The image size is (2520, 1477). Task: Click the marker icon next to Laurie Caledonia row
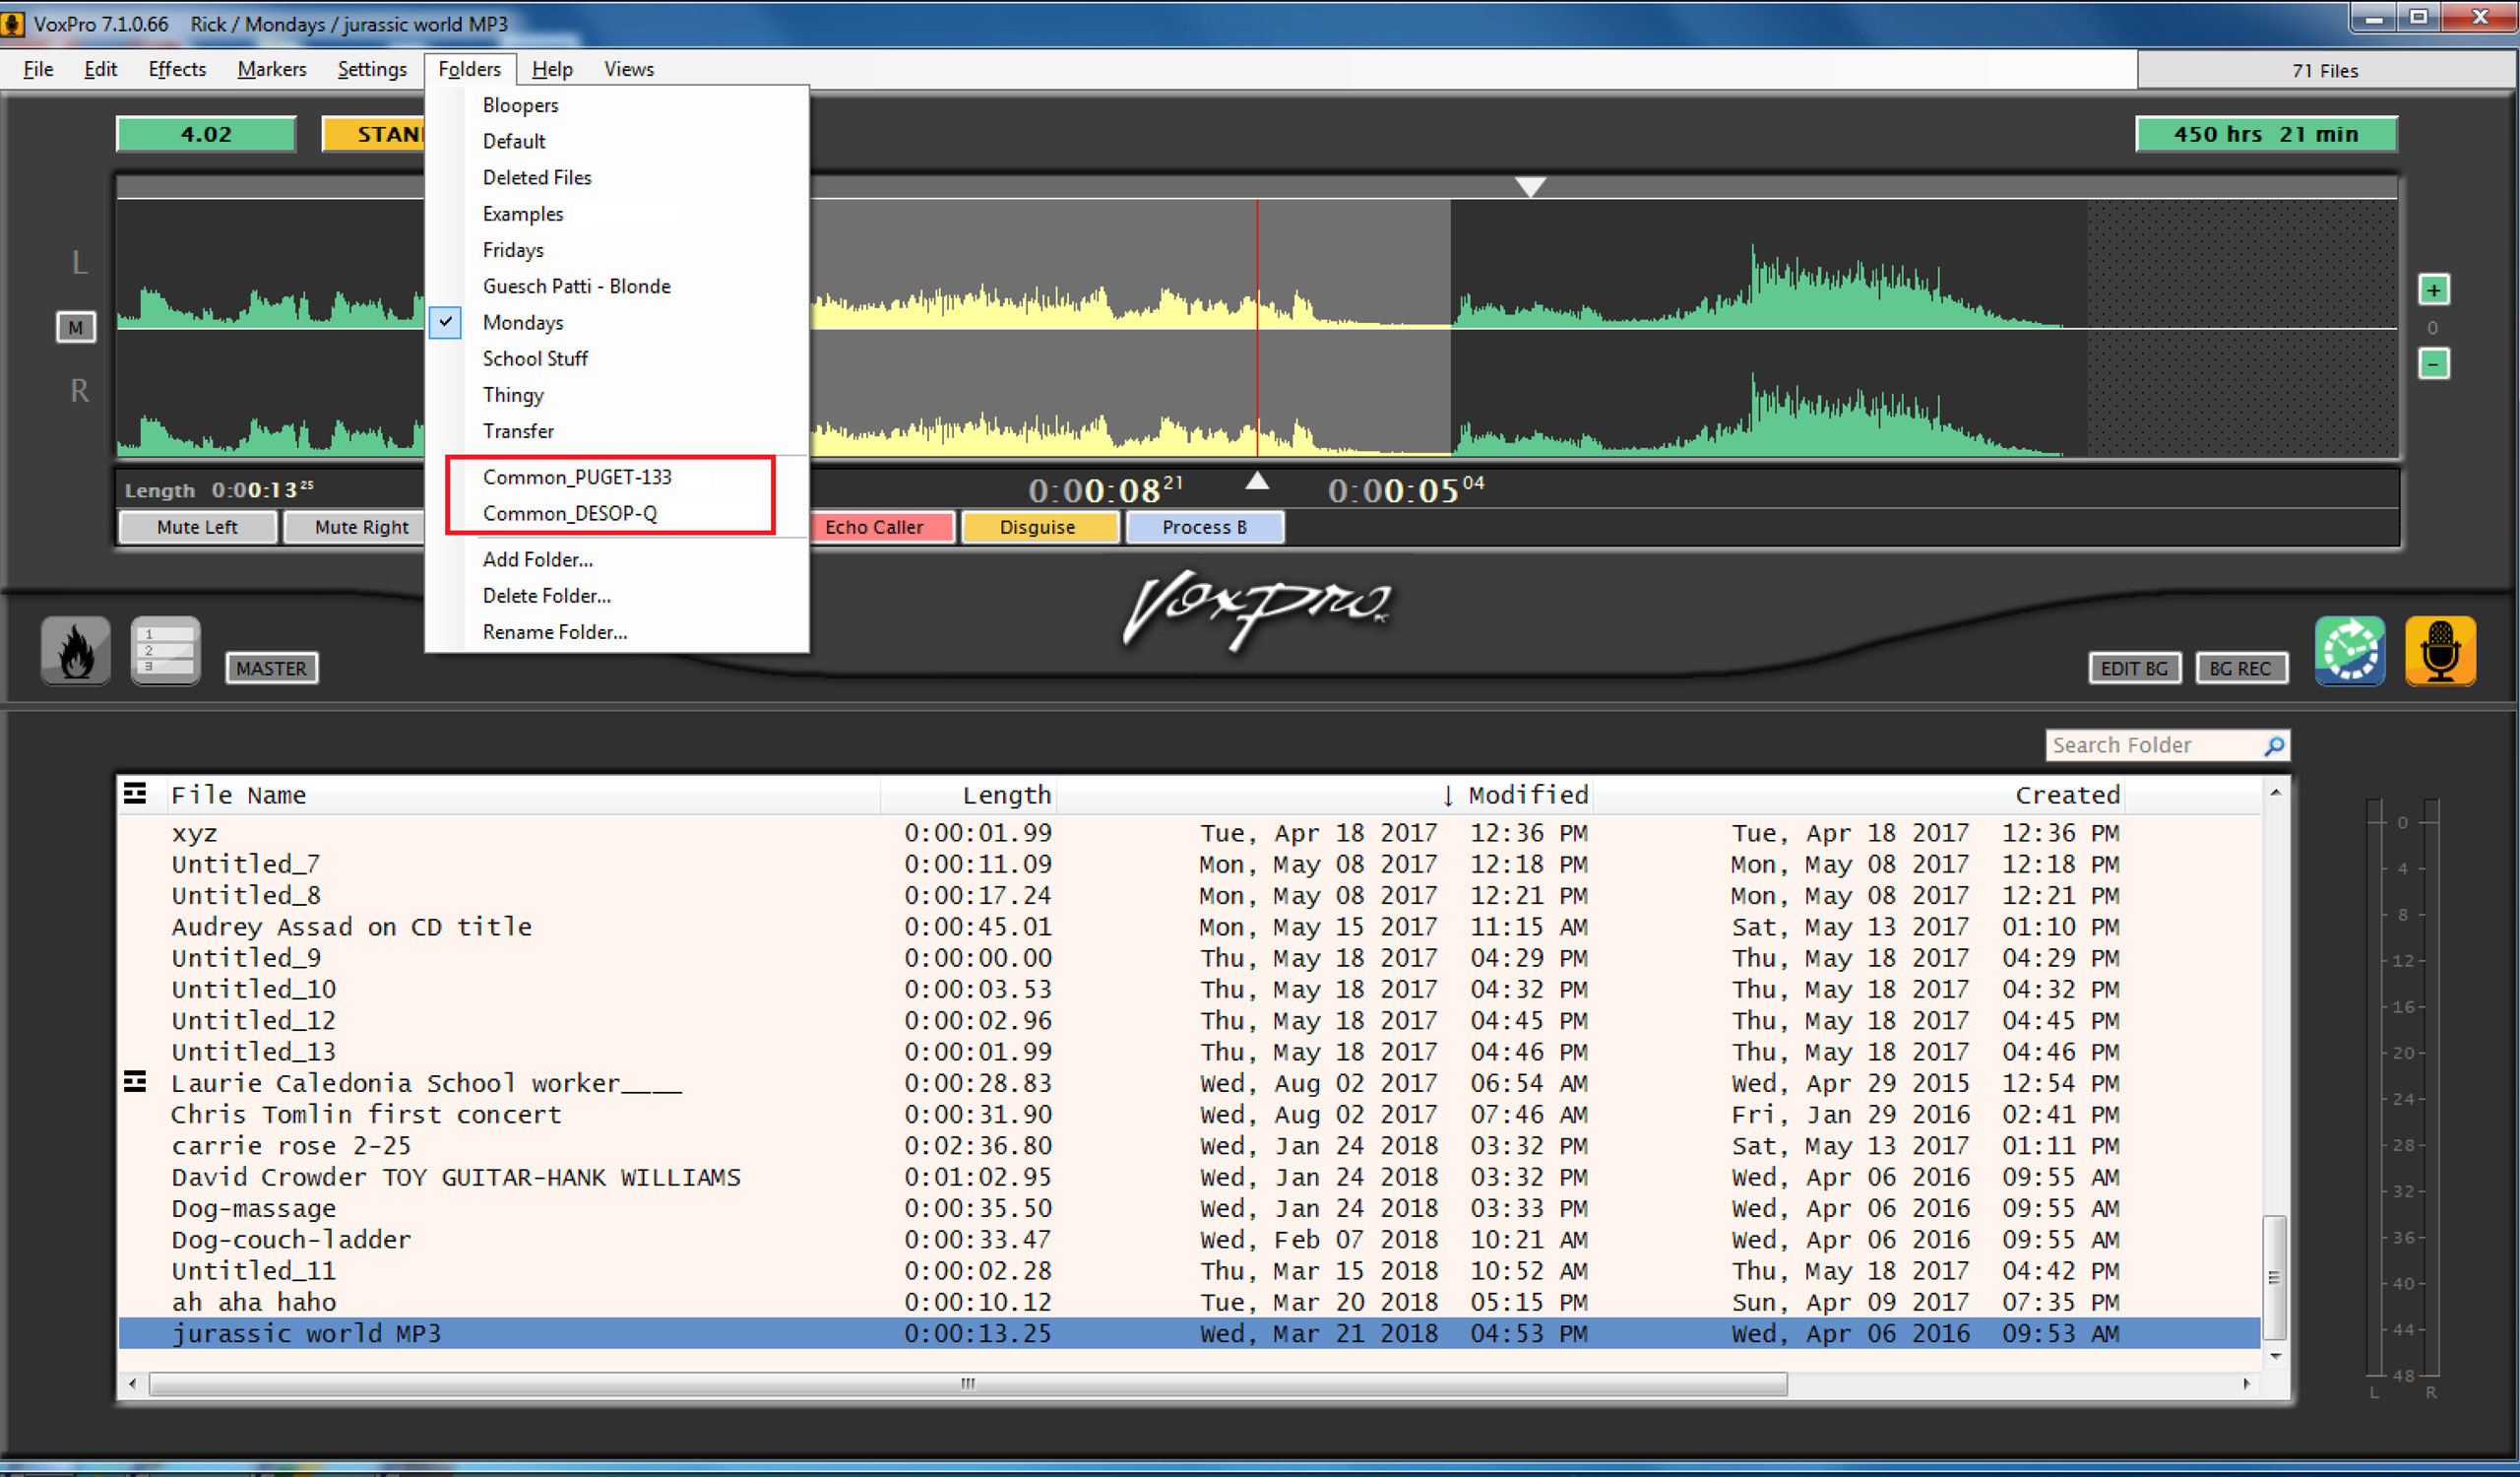tap(136, 1081)
